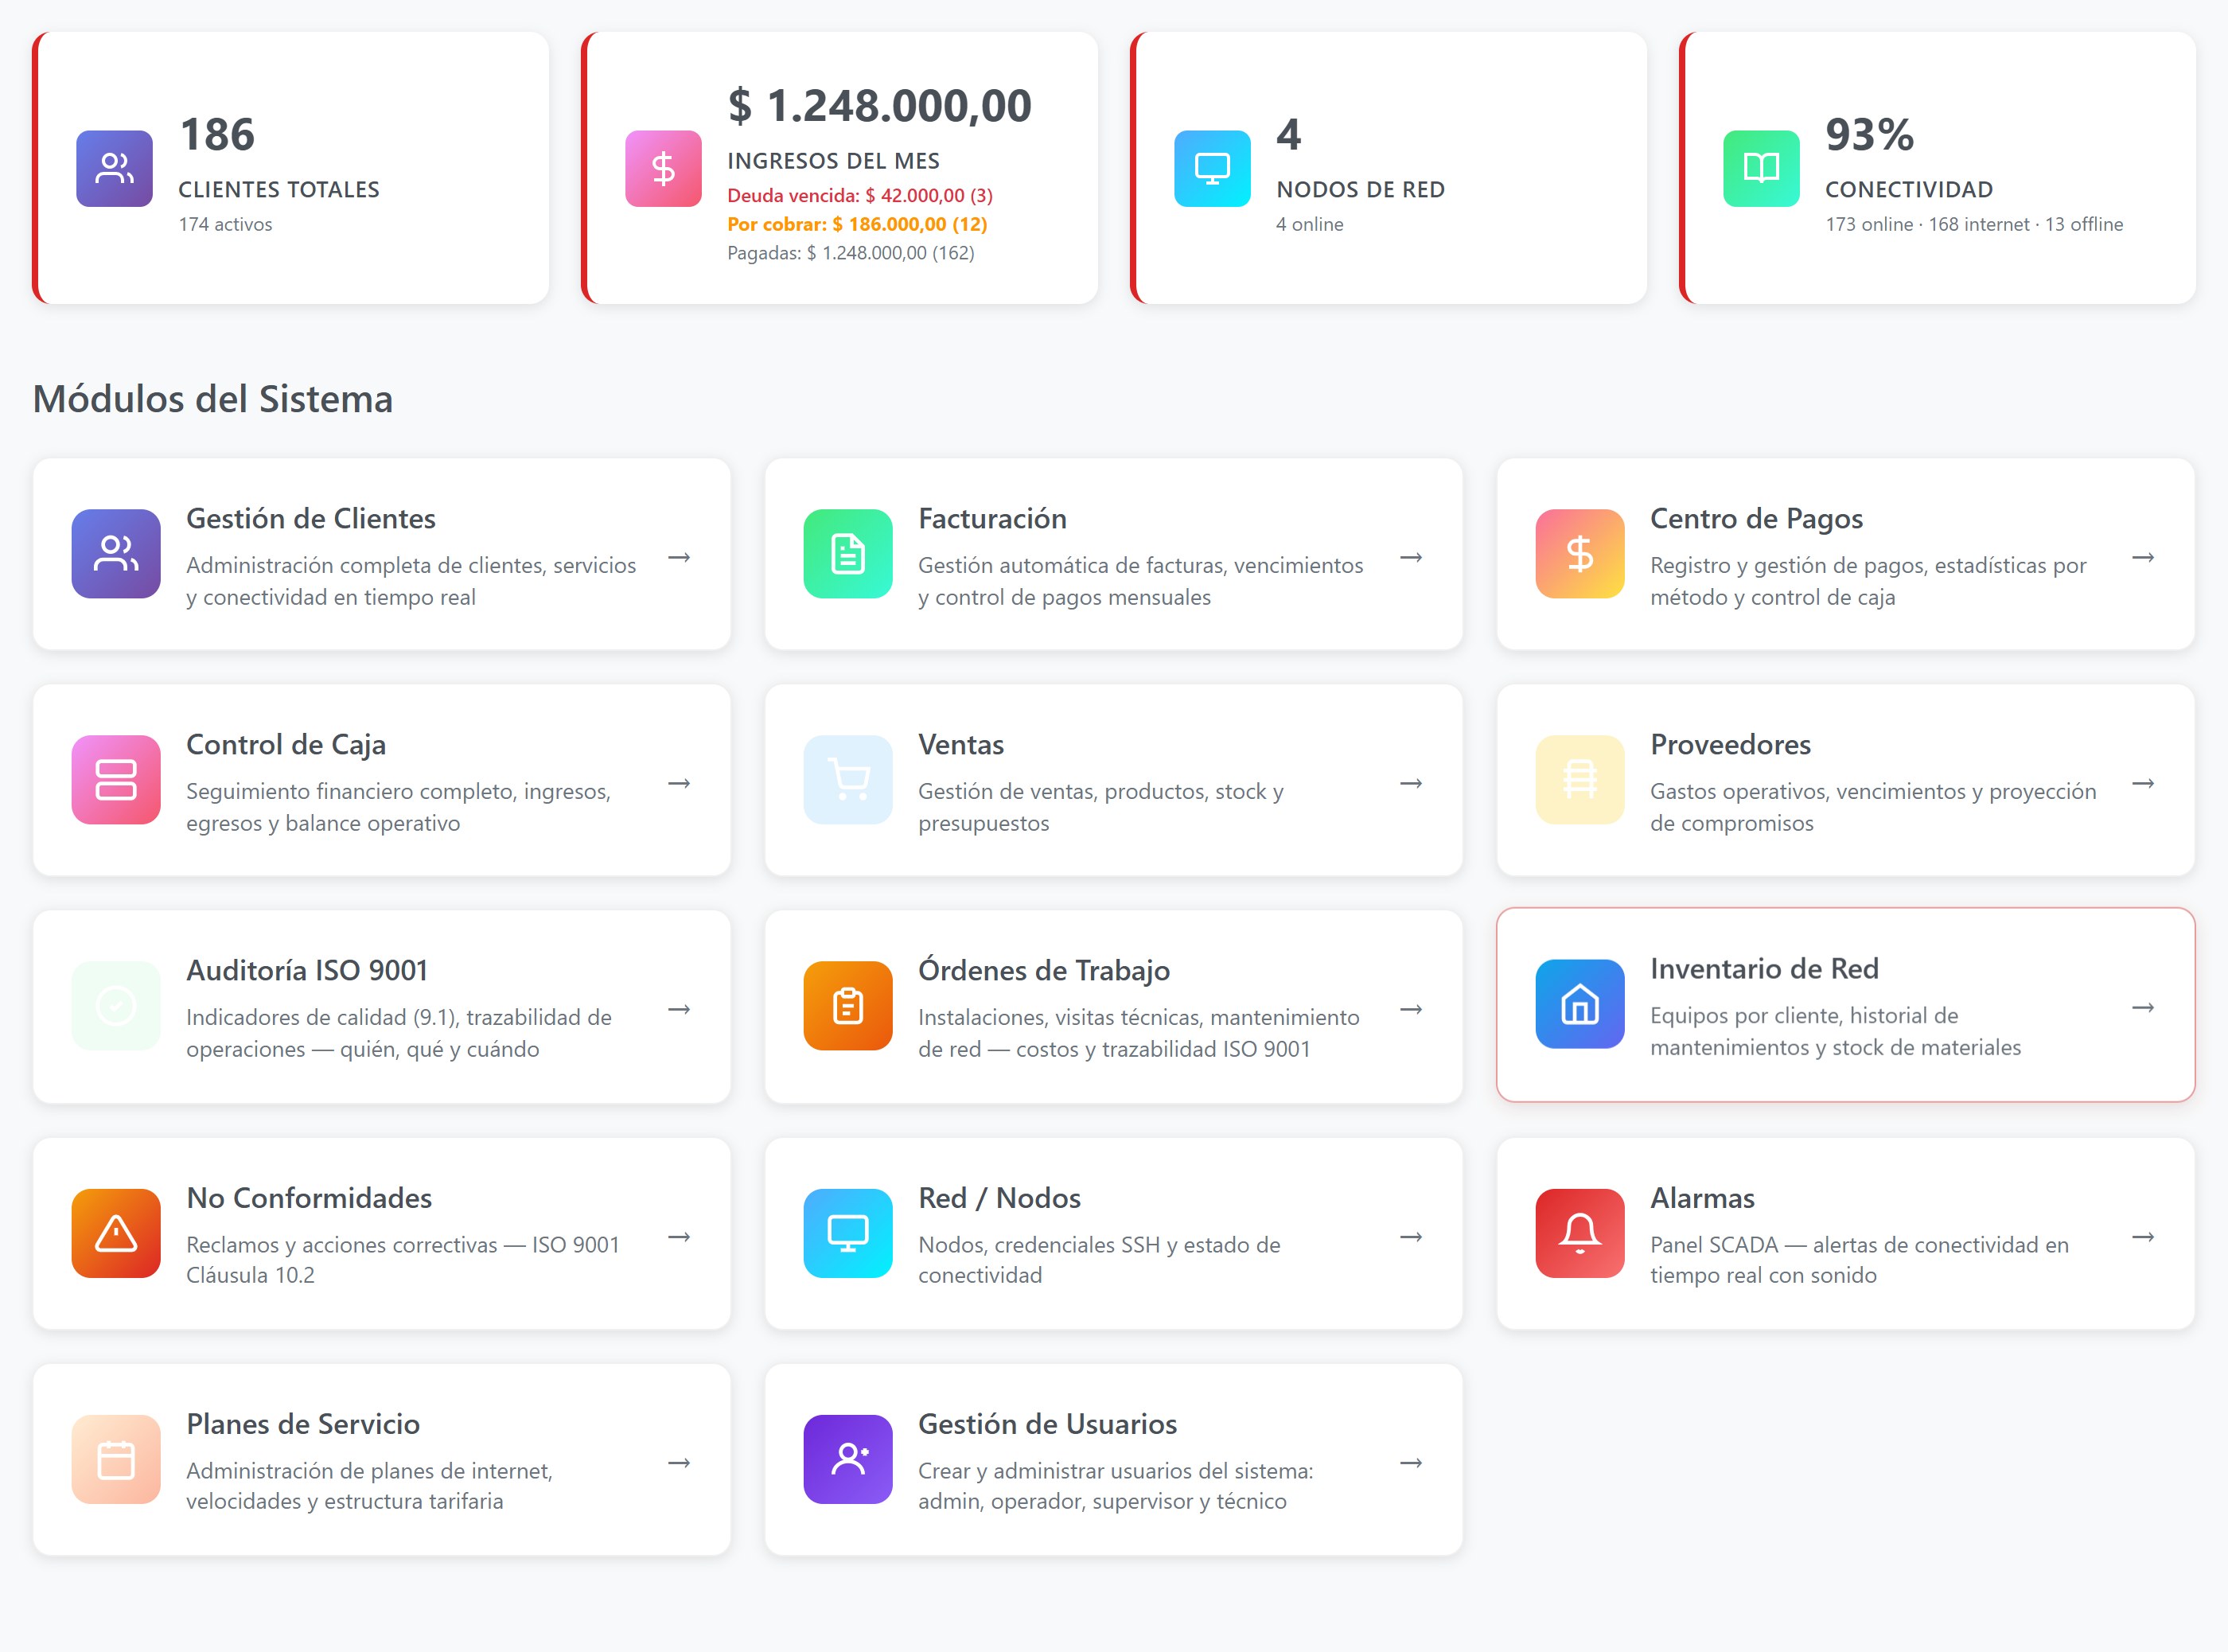Click the arrow on Gestión de Usuarios

point(1411,1463)
